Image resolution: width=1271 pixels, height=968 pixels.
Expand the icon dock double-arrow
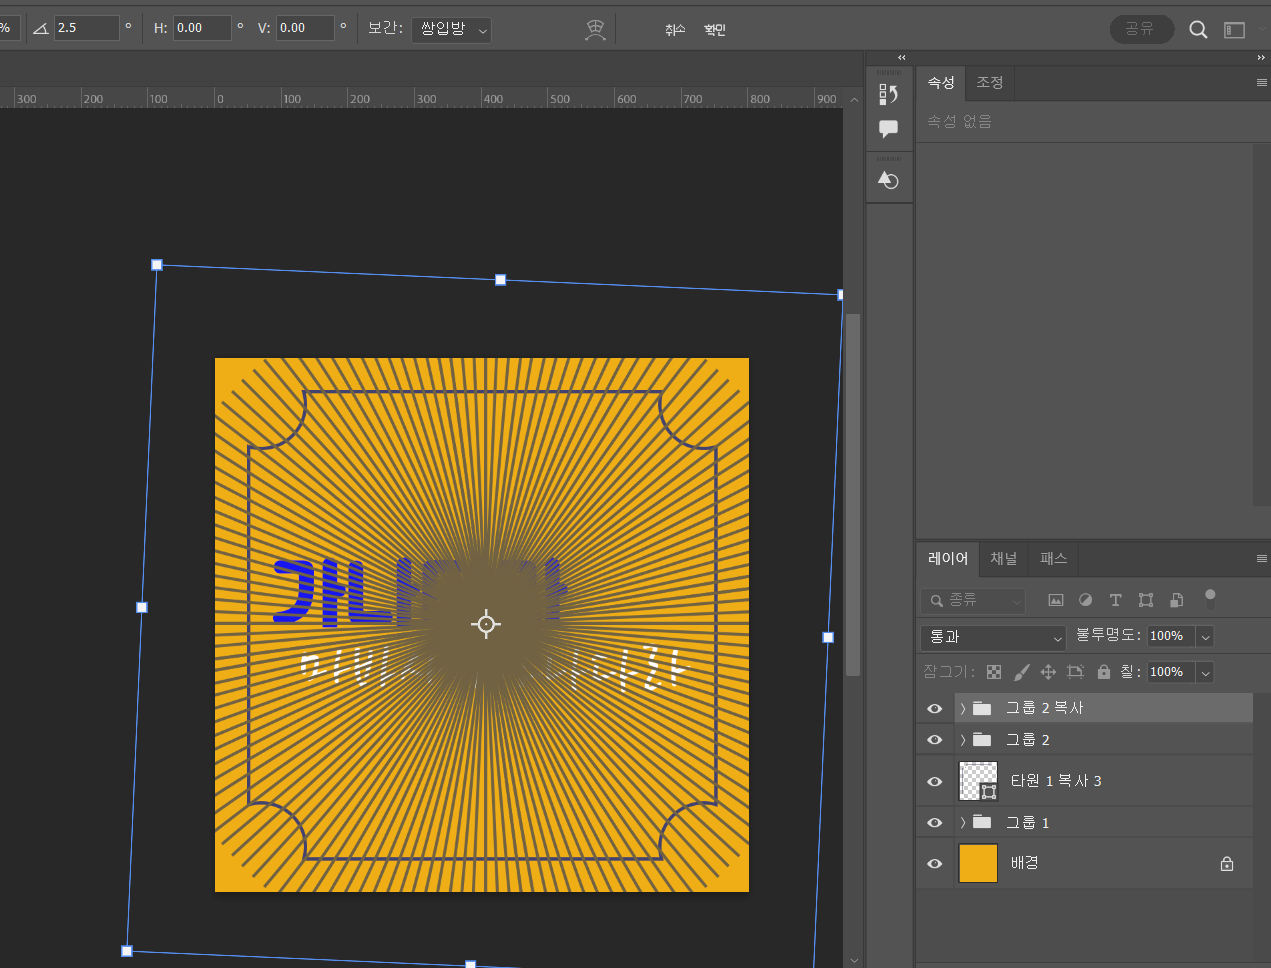click(901, 58)
